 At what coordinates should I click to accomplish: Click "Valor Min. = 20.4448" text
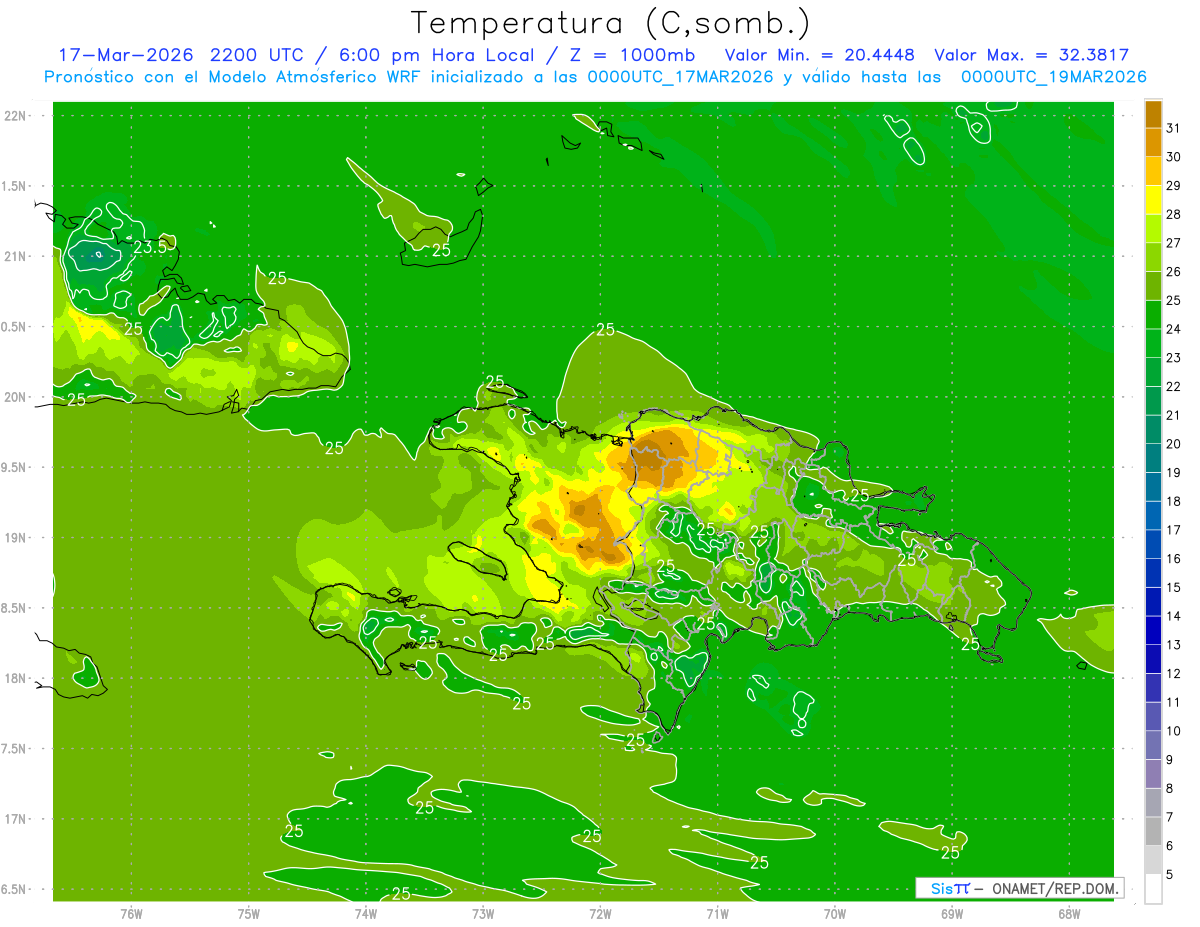(819, 55)
